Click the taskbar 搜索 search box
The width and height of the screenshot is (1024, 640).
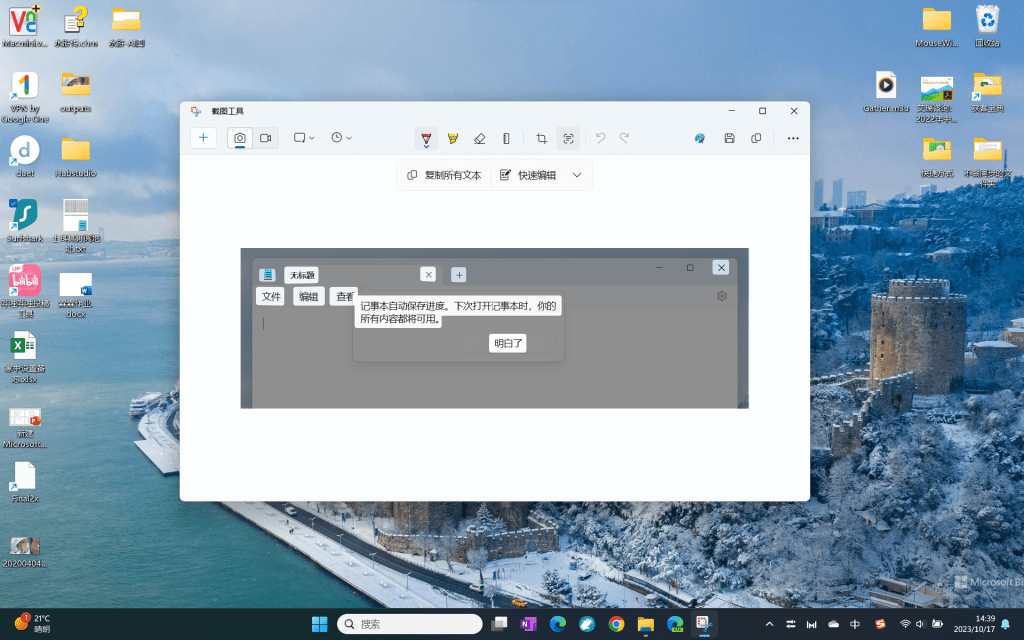point(410,624)
